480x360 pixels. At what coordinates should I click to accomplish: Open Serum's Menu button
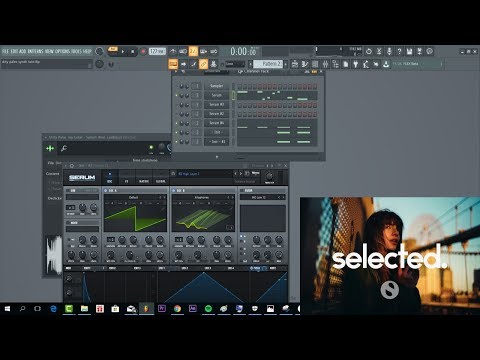[x=255, y=173]
